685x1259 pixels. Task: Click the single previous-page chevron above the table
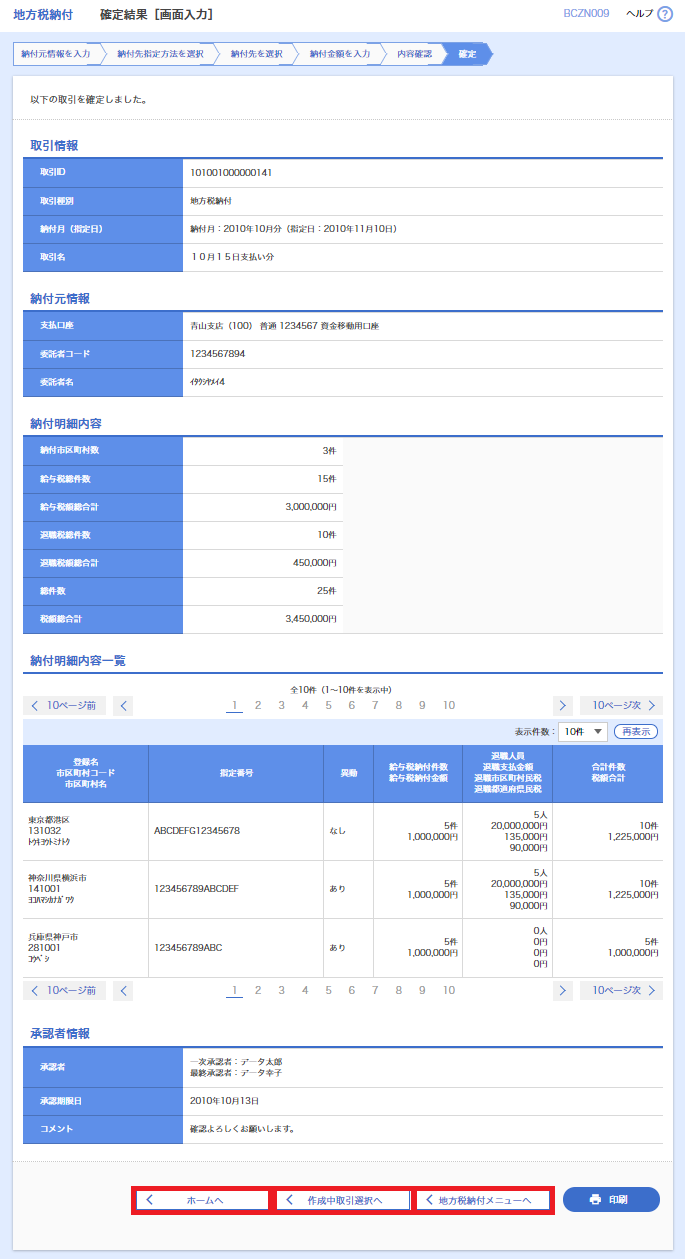coord(123,706)
